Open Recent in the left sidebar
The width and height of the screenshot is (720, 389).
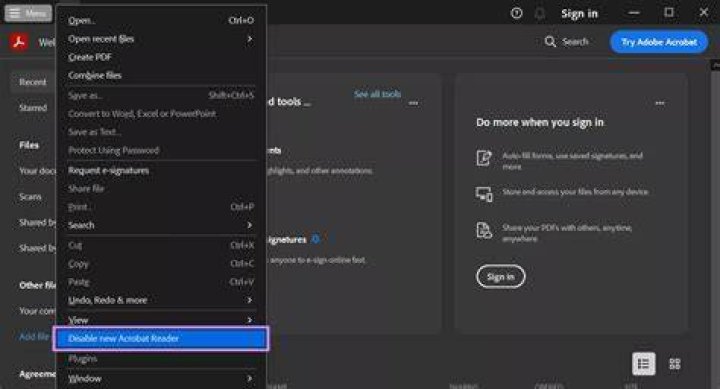click(x=33, y=82)
